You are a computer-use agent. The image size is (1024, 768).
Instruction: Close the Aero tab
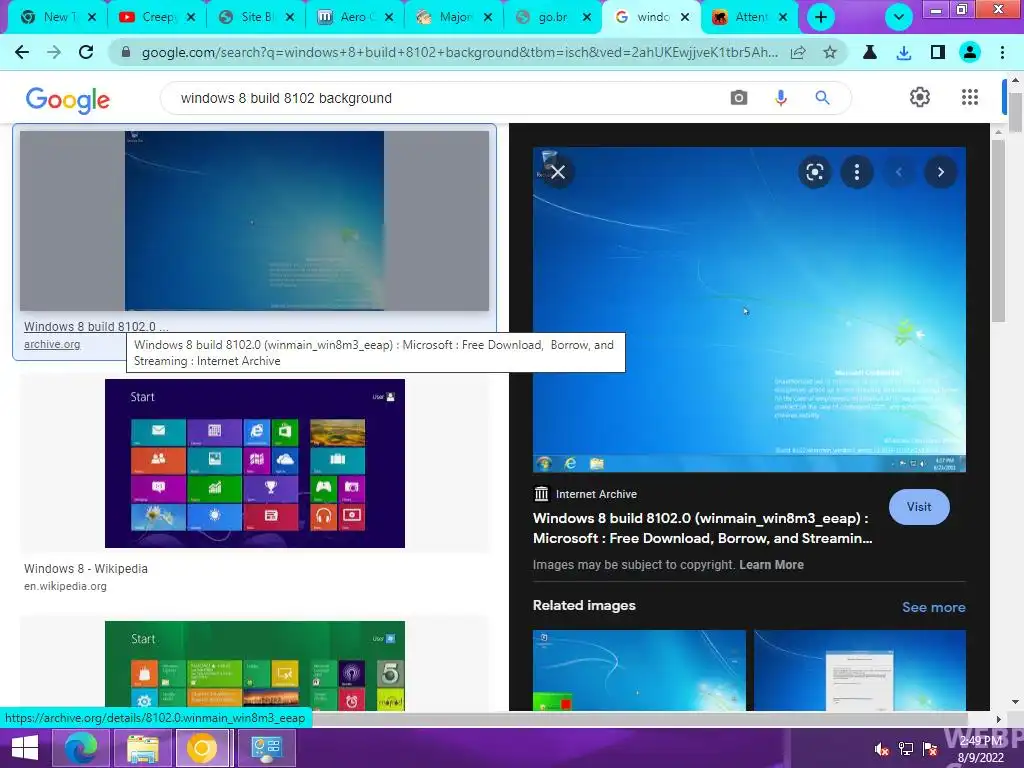(x=389, y=17)
